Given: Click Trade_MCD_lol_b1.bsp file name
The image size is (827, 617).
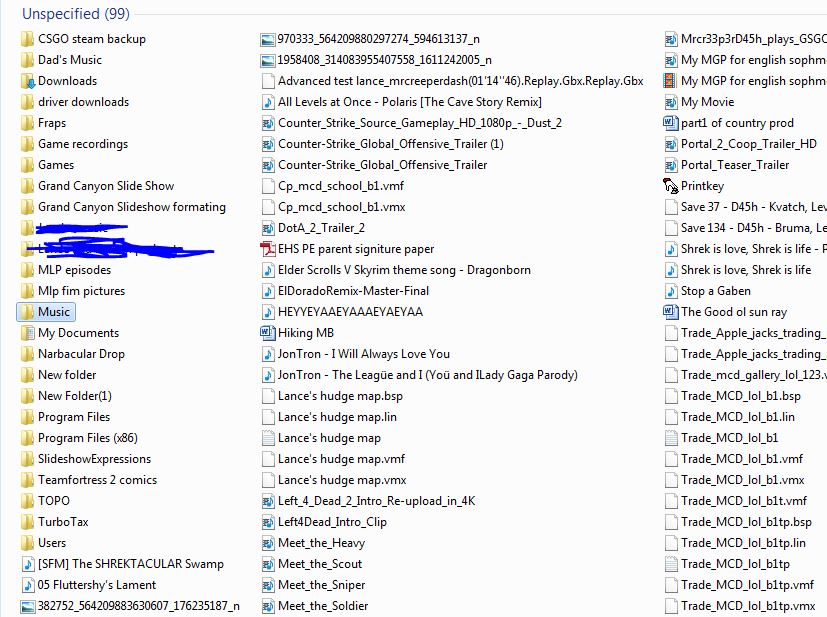Looking at the screenshot, I should [741, 396].
